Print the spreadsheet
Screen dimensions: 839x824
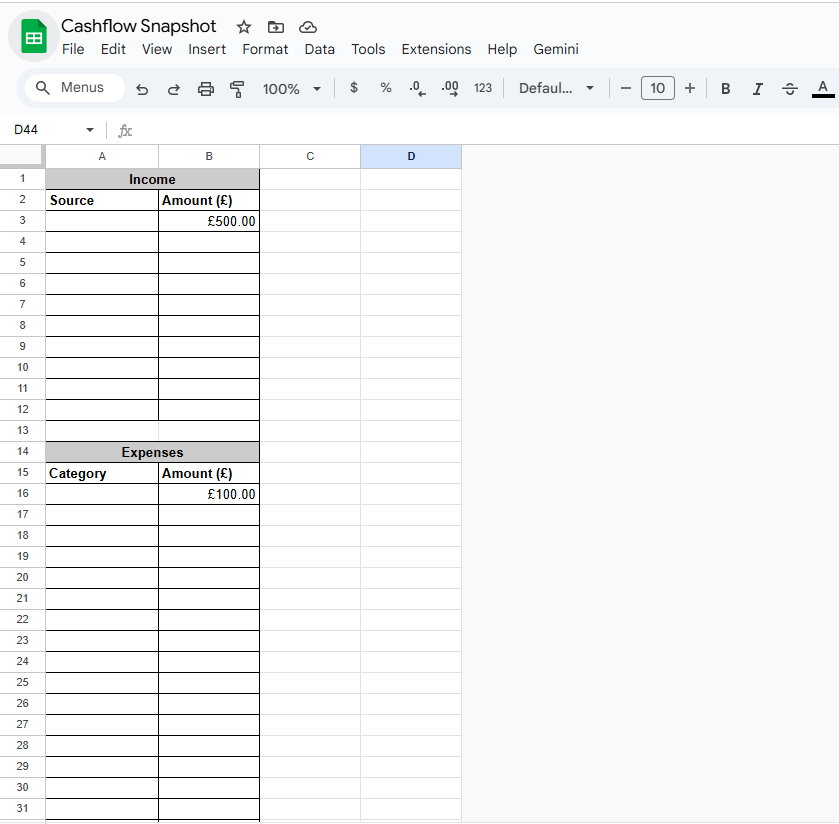tap(206, 89)
